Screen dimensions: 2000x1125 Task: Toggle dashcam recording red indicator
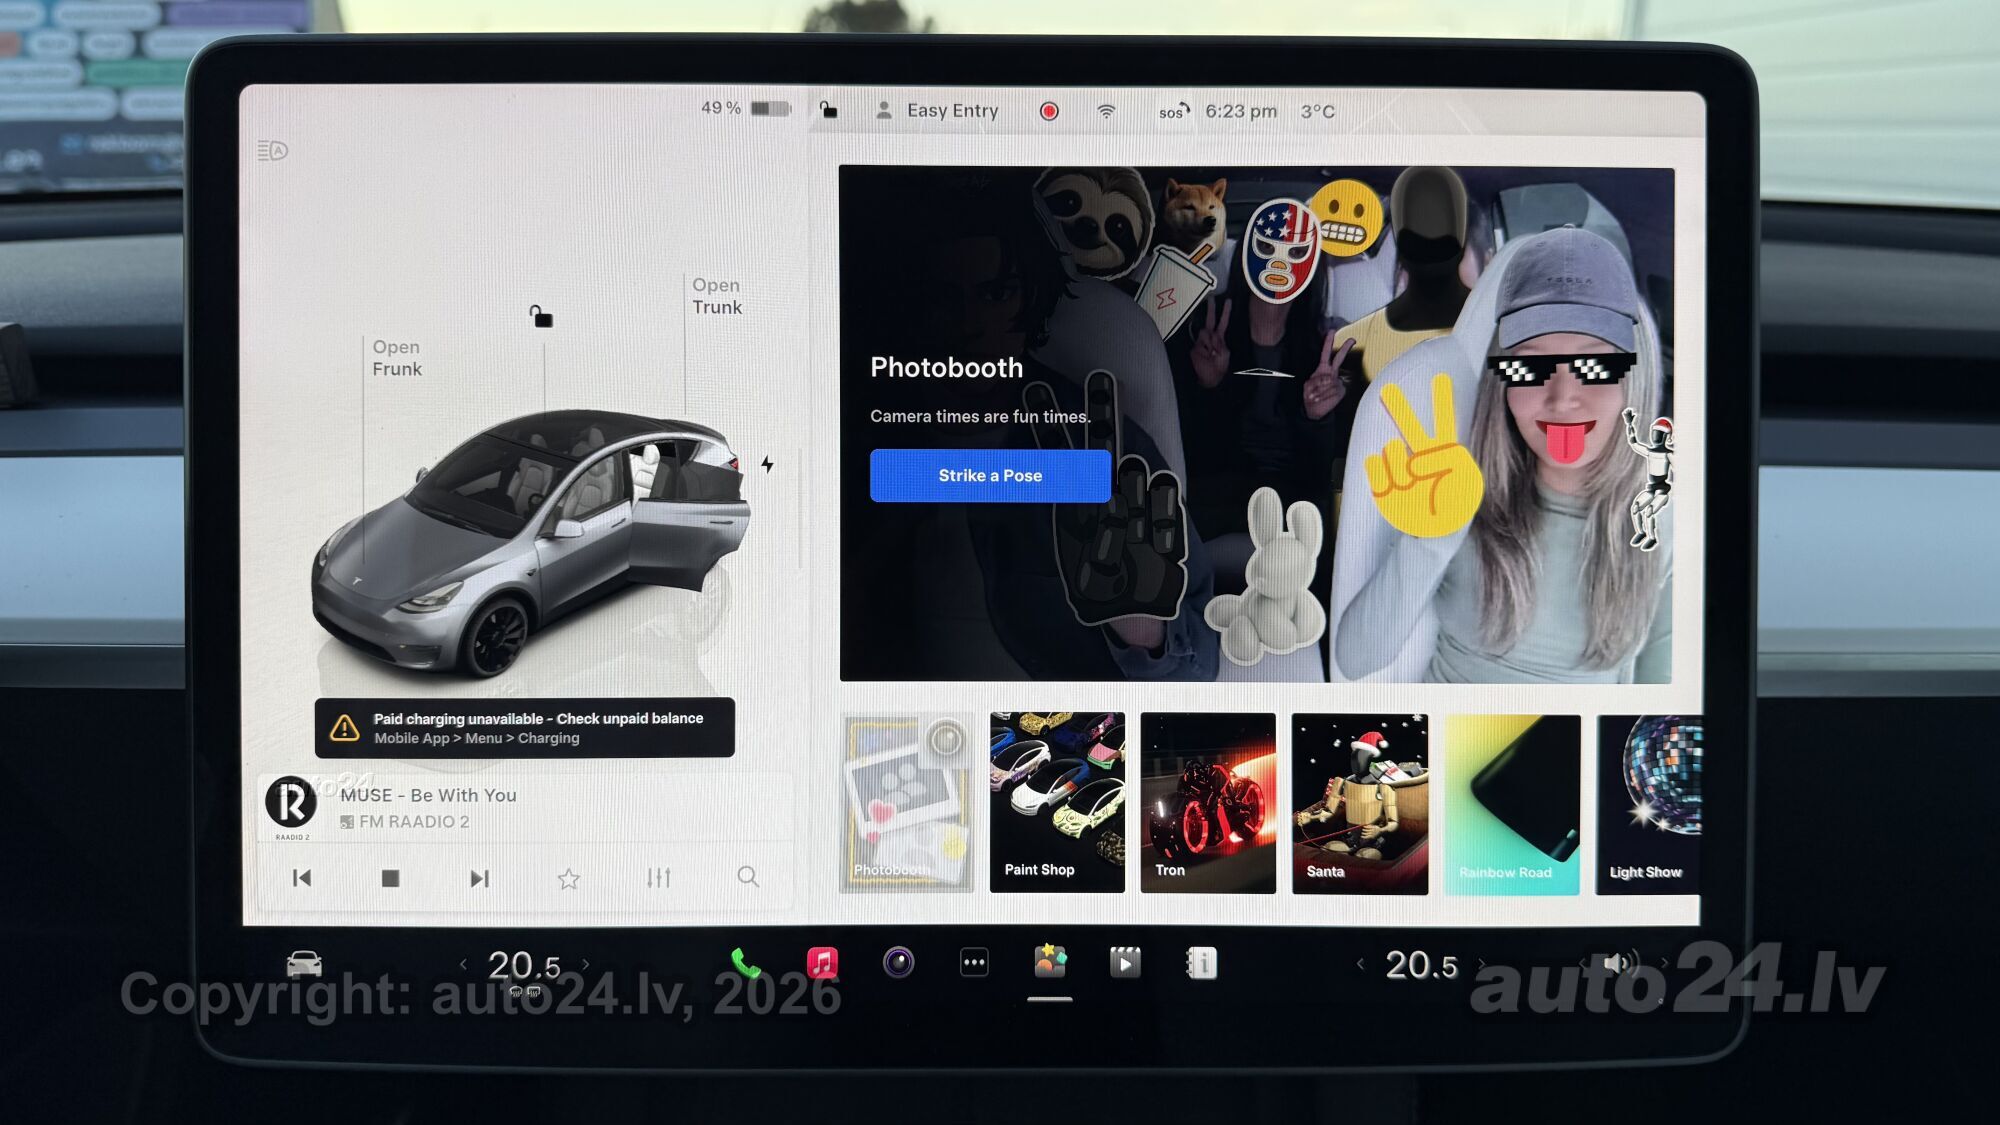coord(1049,111)
